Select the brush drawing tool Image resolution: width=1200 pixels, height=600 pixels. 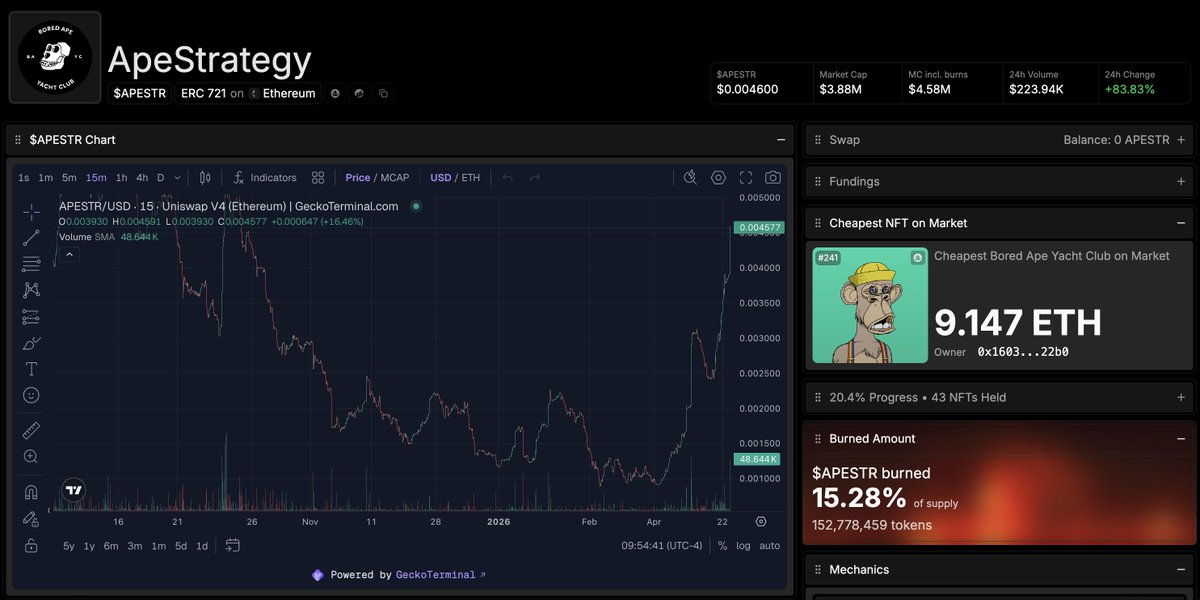point(31,343)
